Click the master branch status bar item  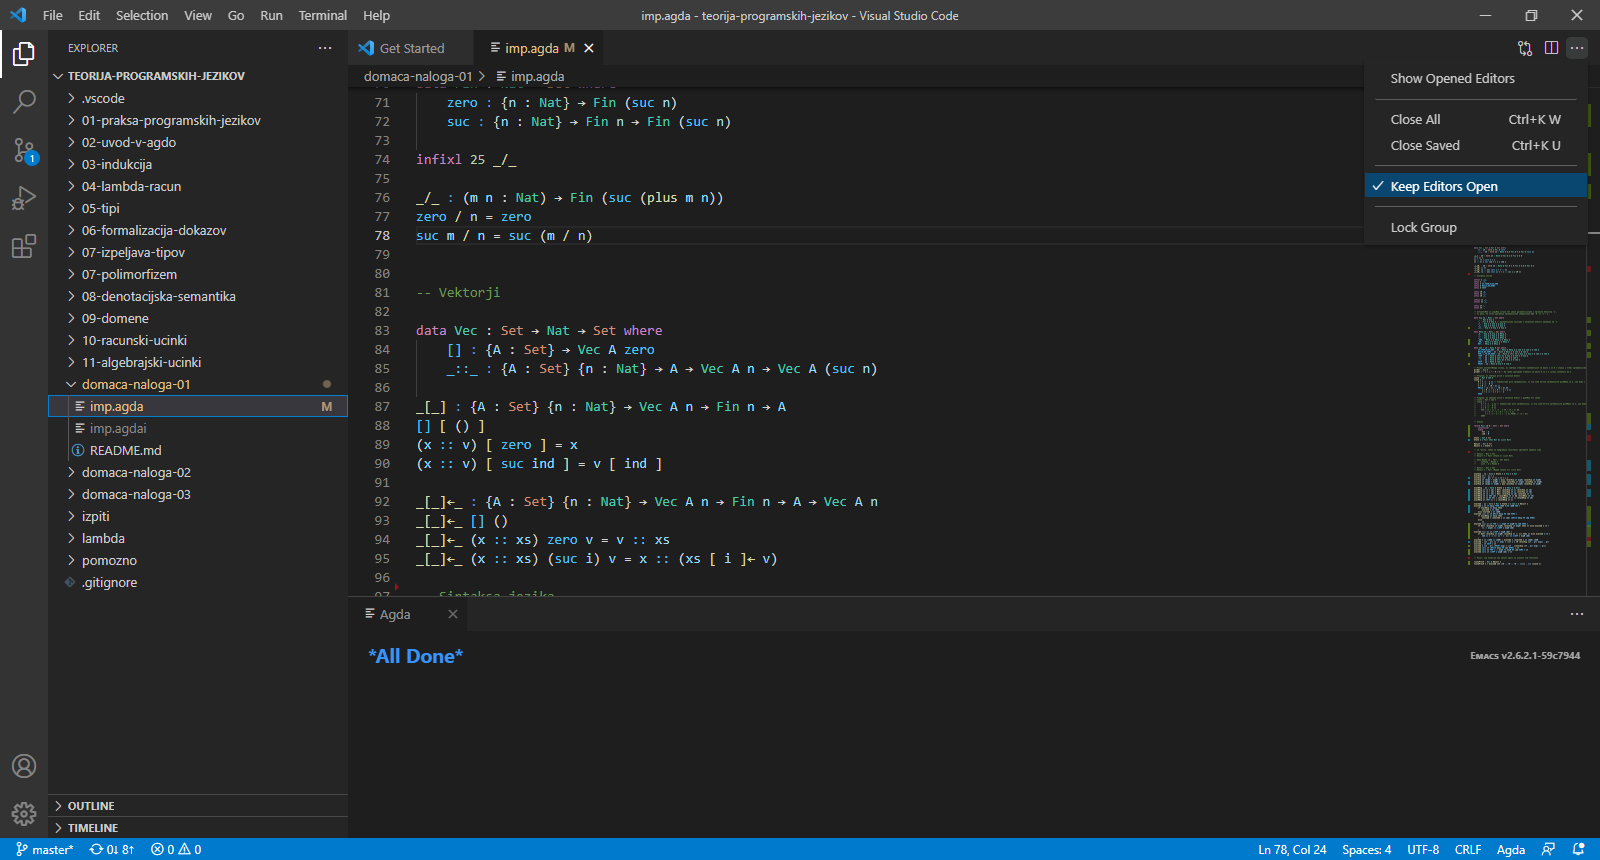(45, 849)
